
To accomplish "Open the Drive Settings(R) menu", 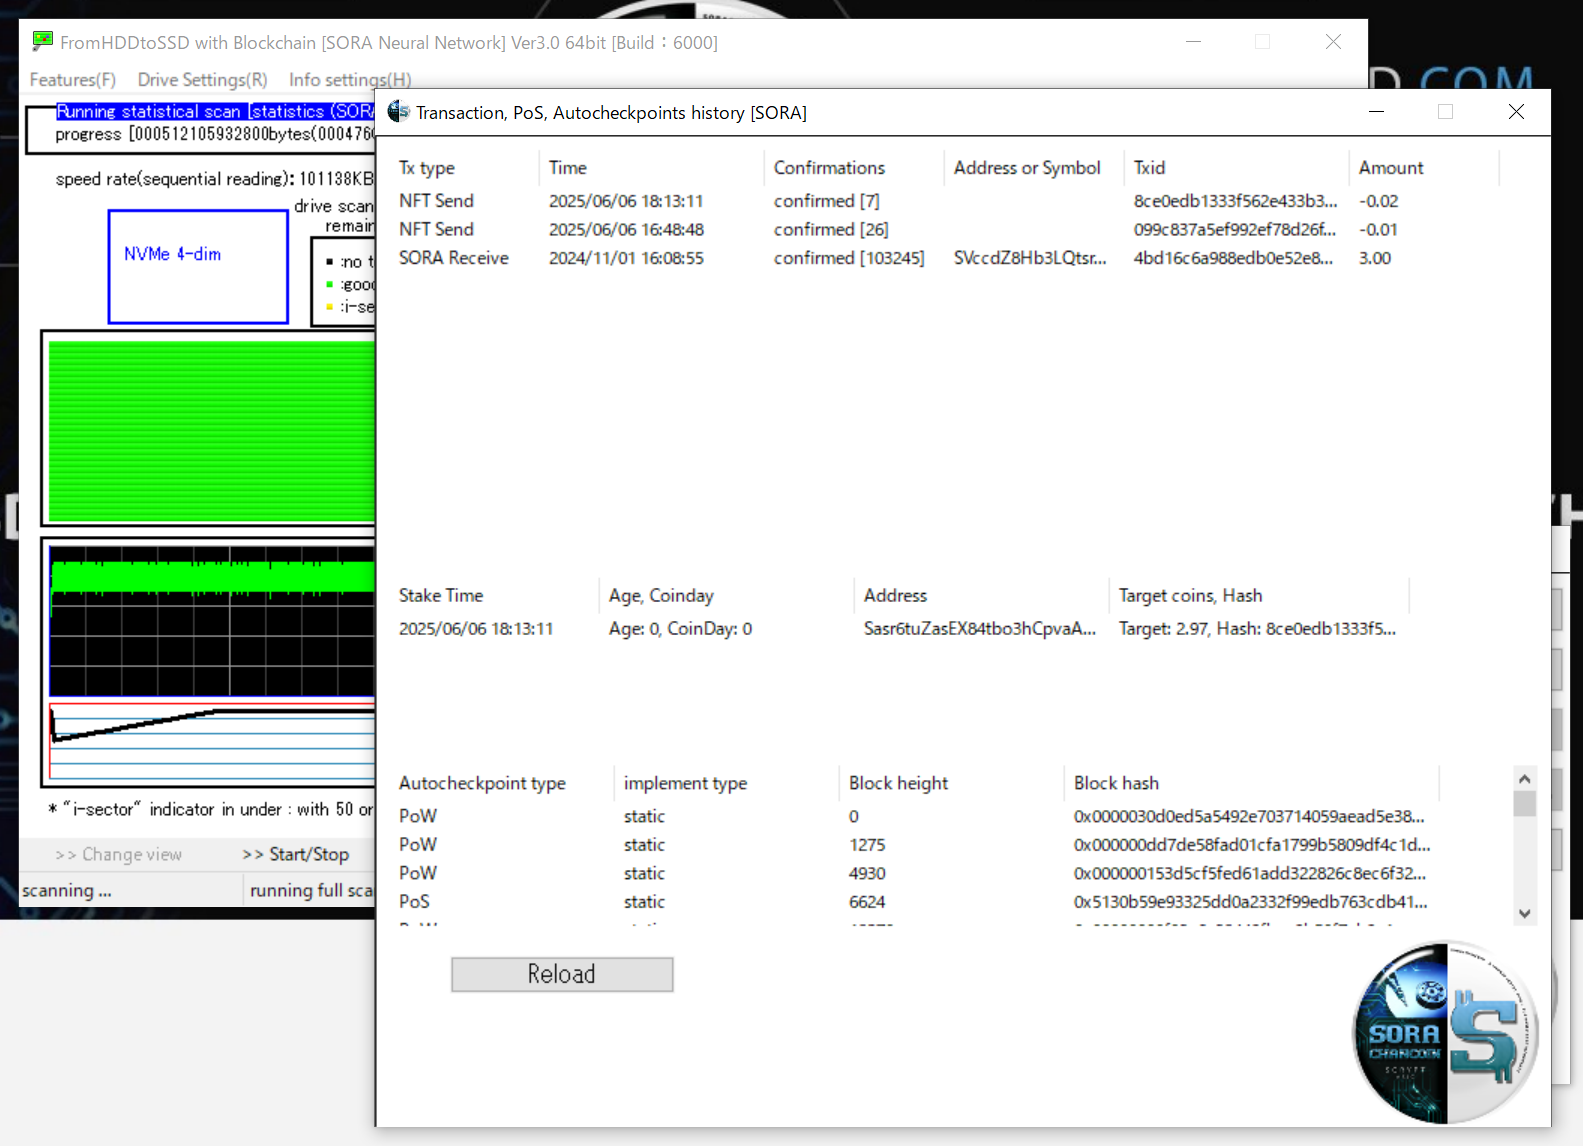I will point(202,80).
